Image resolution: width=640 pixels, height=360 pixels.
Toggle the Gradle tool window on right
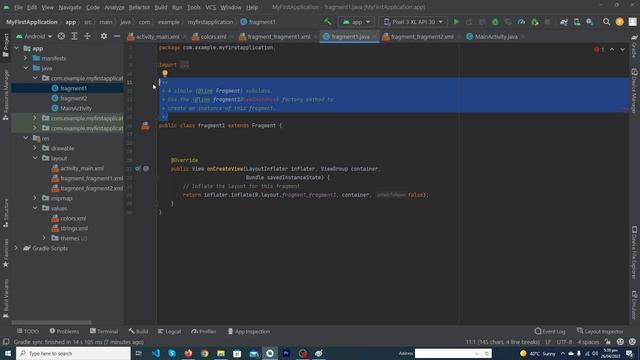pos(634,46)
